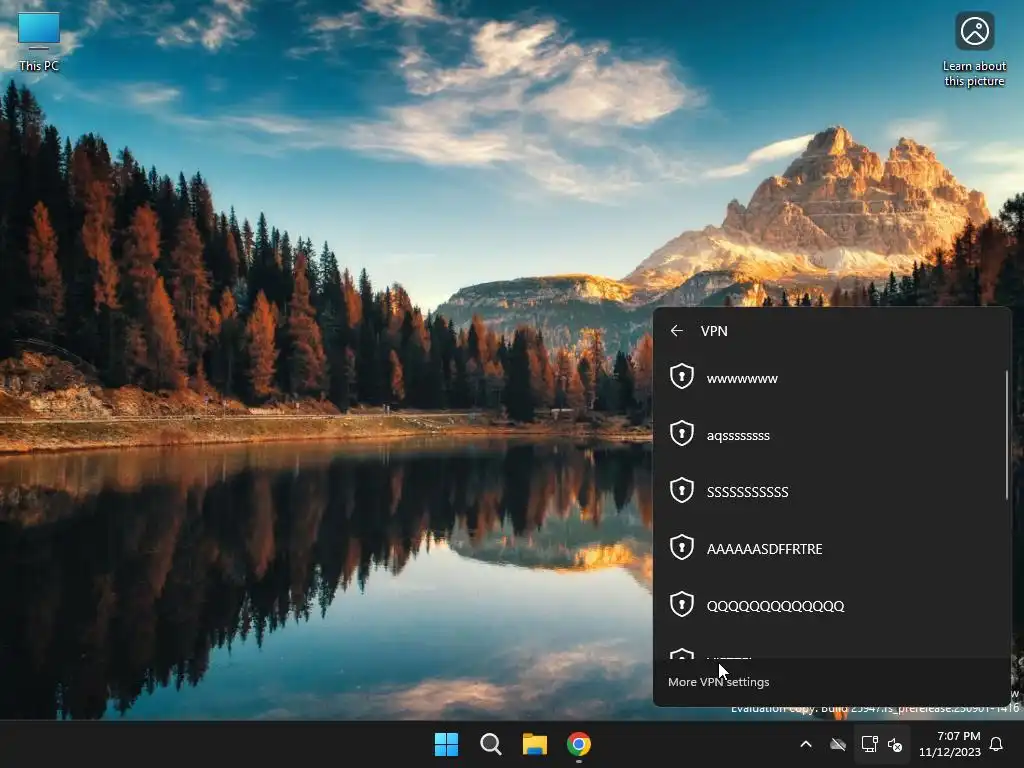Open Google Chrome from the taskbar
The height and width of the screenshot is (768, 1024).
tap(579, 744)
